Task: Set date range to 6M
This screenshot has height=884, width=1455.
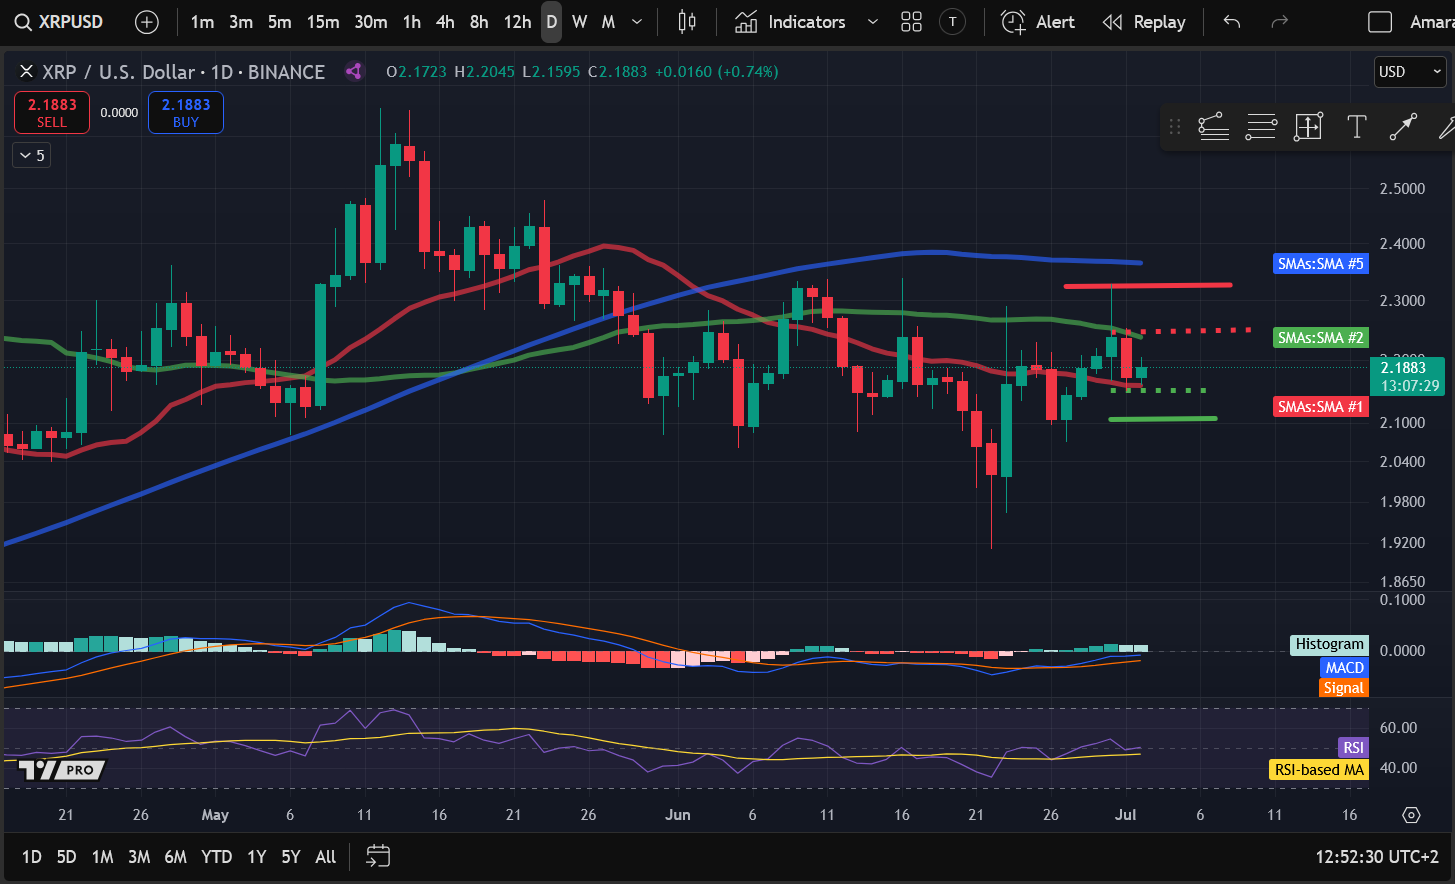Action: [x=175, y=857]
